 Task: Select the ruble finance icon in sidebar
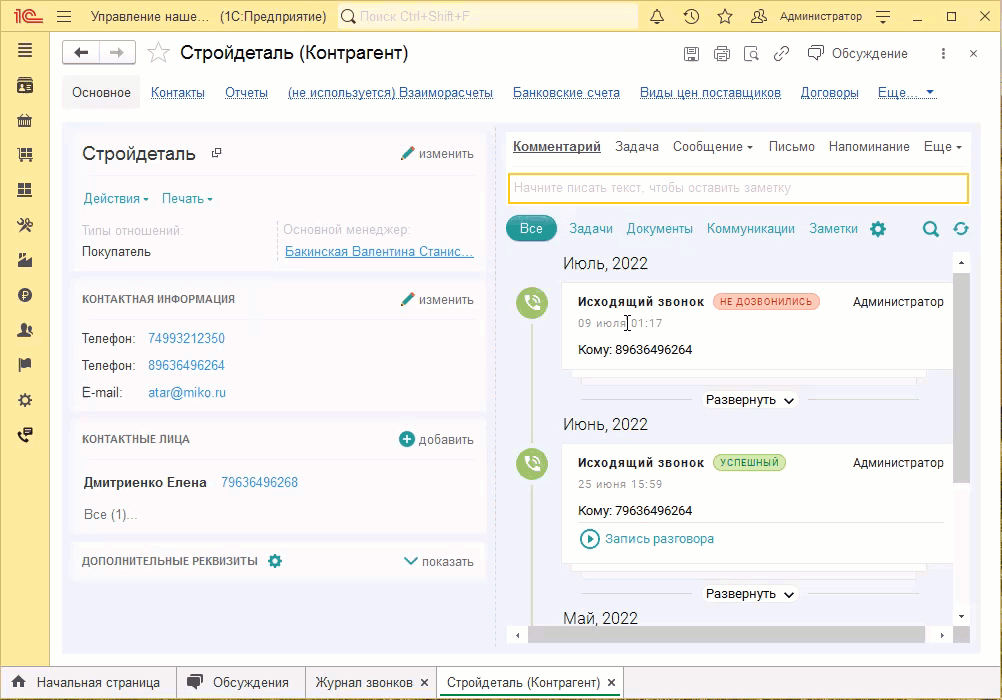[x=24, y=295]
